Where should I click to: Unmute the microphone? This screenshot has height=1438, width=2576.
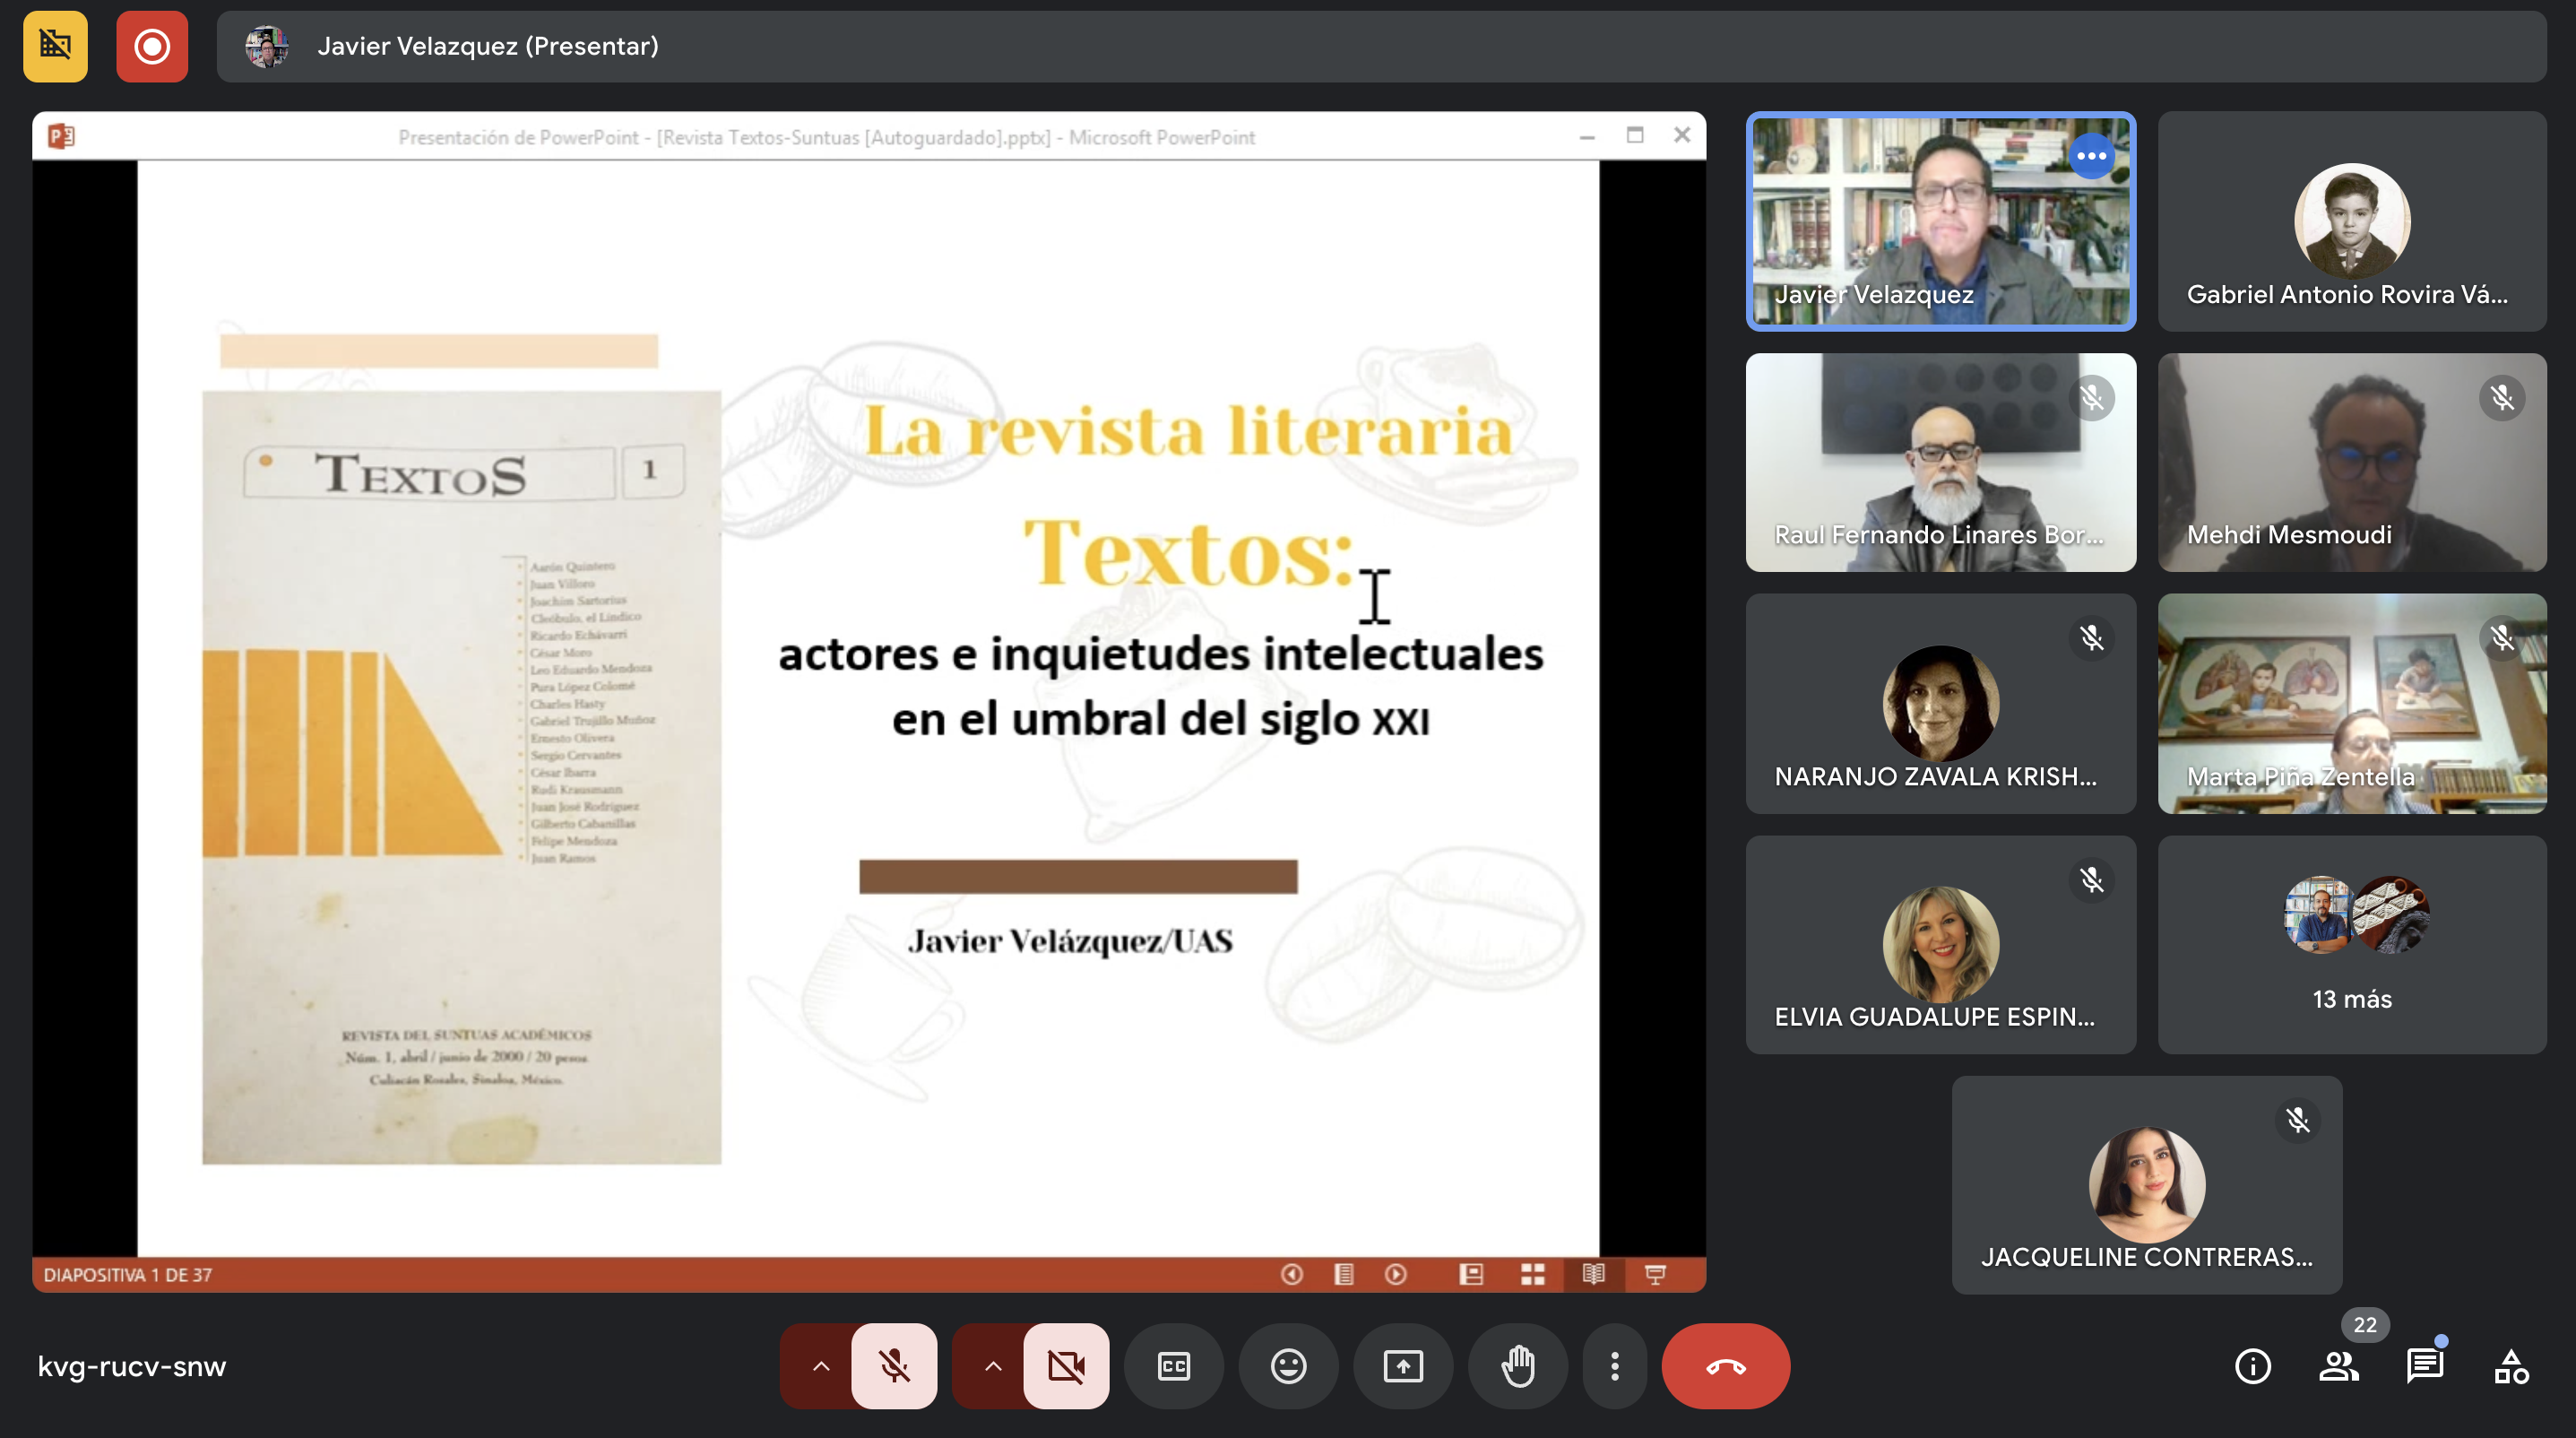tap(894, 1366)
